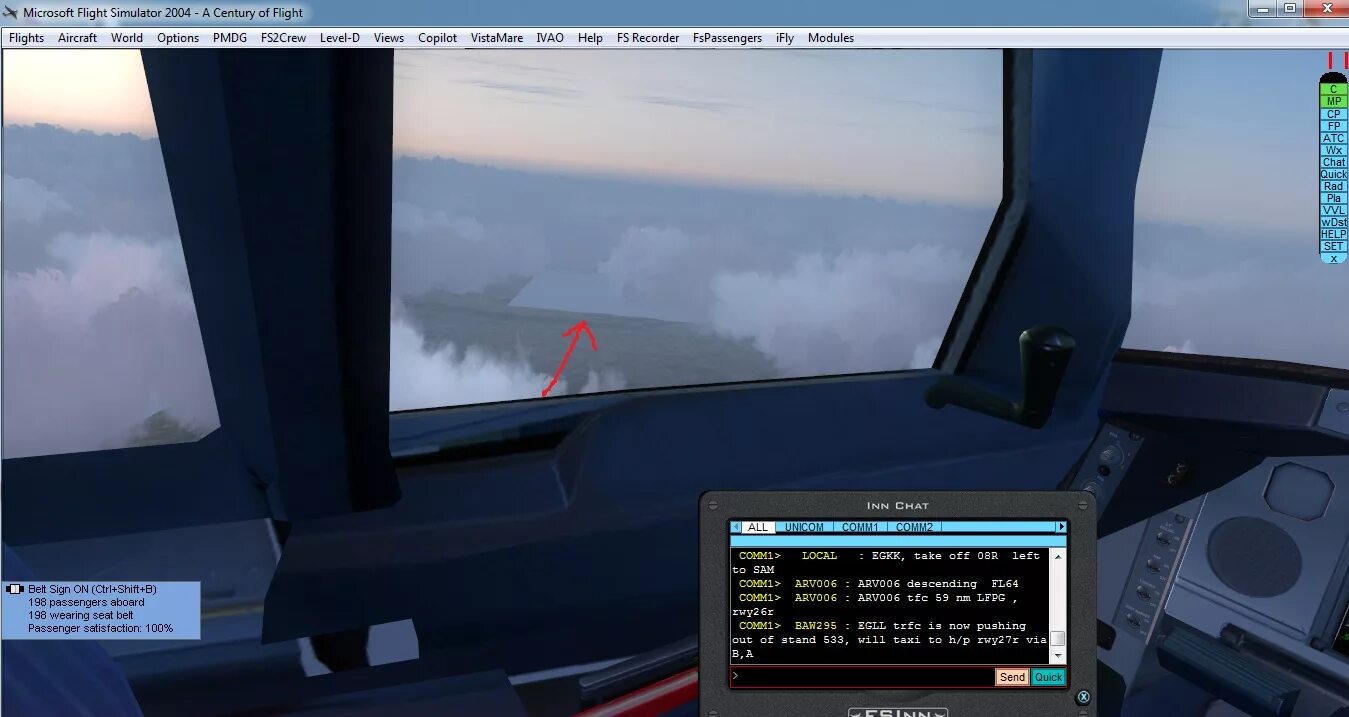Click the FSInn logo below chat window
Screen dimensions: 1349x717
(x=897, y=712)
